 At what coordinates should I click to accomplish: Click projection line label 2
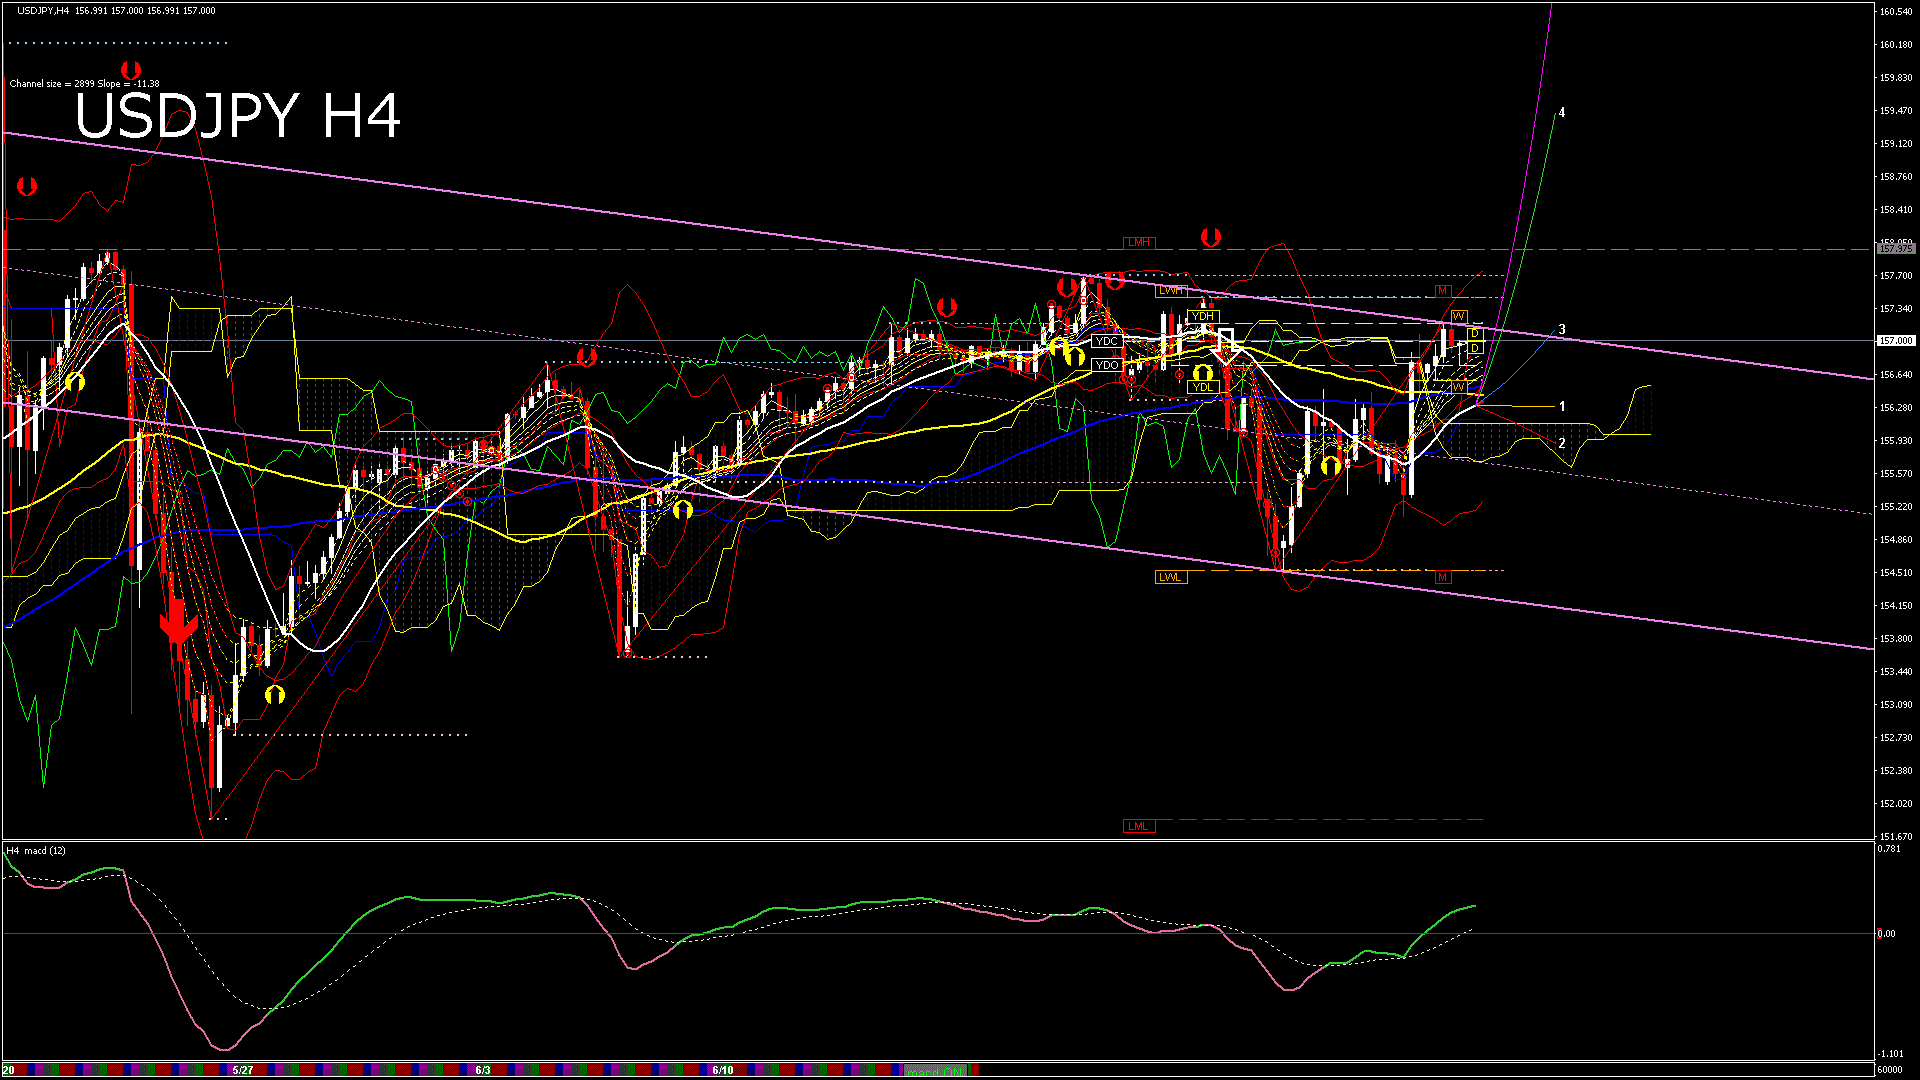(x=1562, y=443)
